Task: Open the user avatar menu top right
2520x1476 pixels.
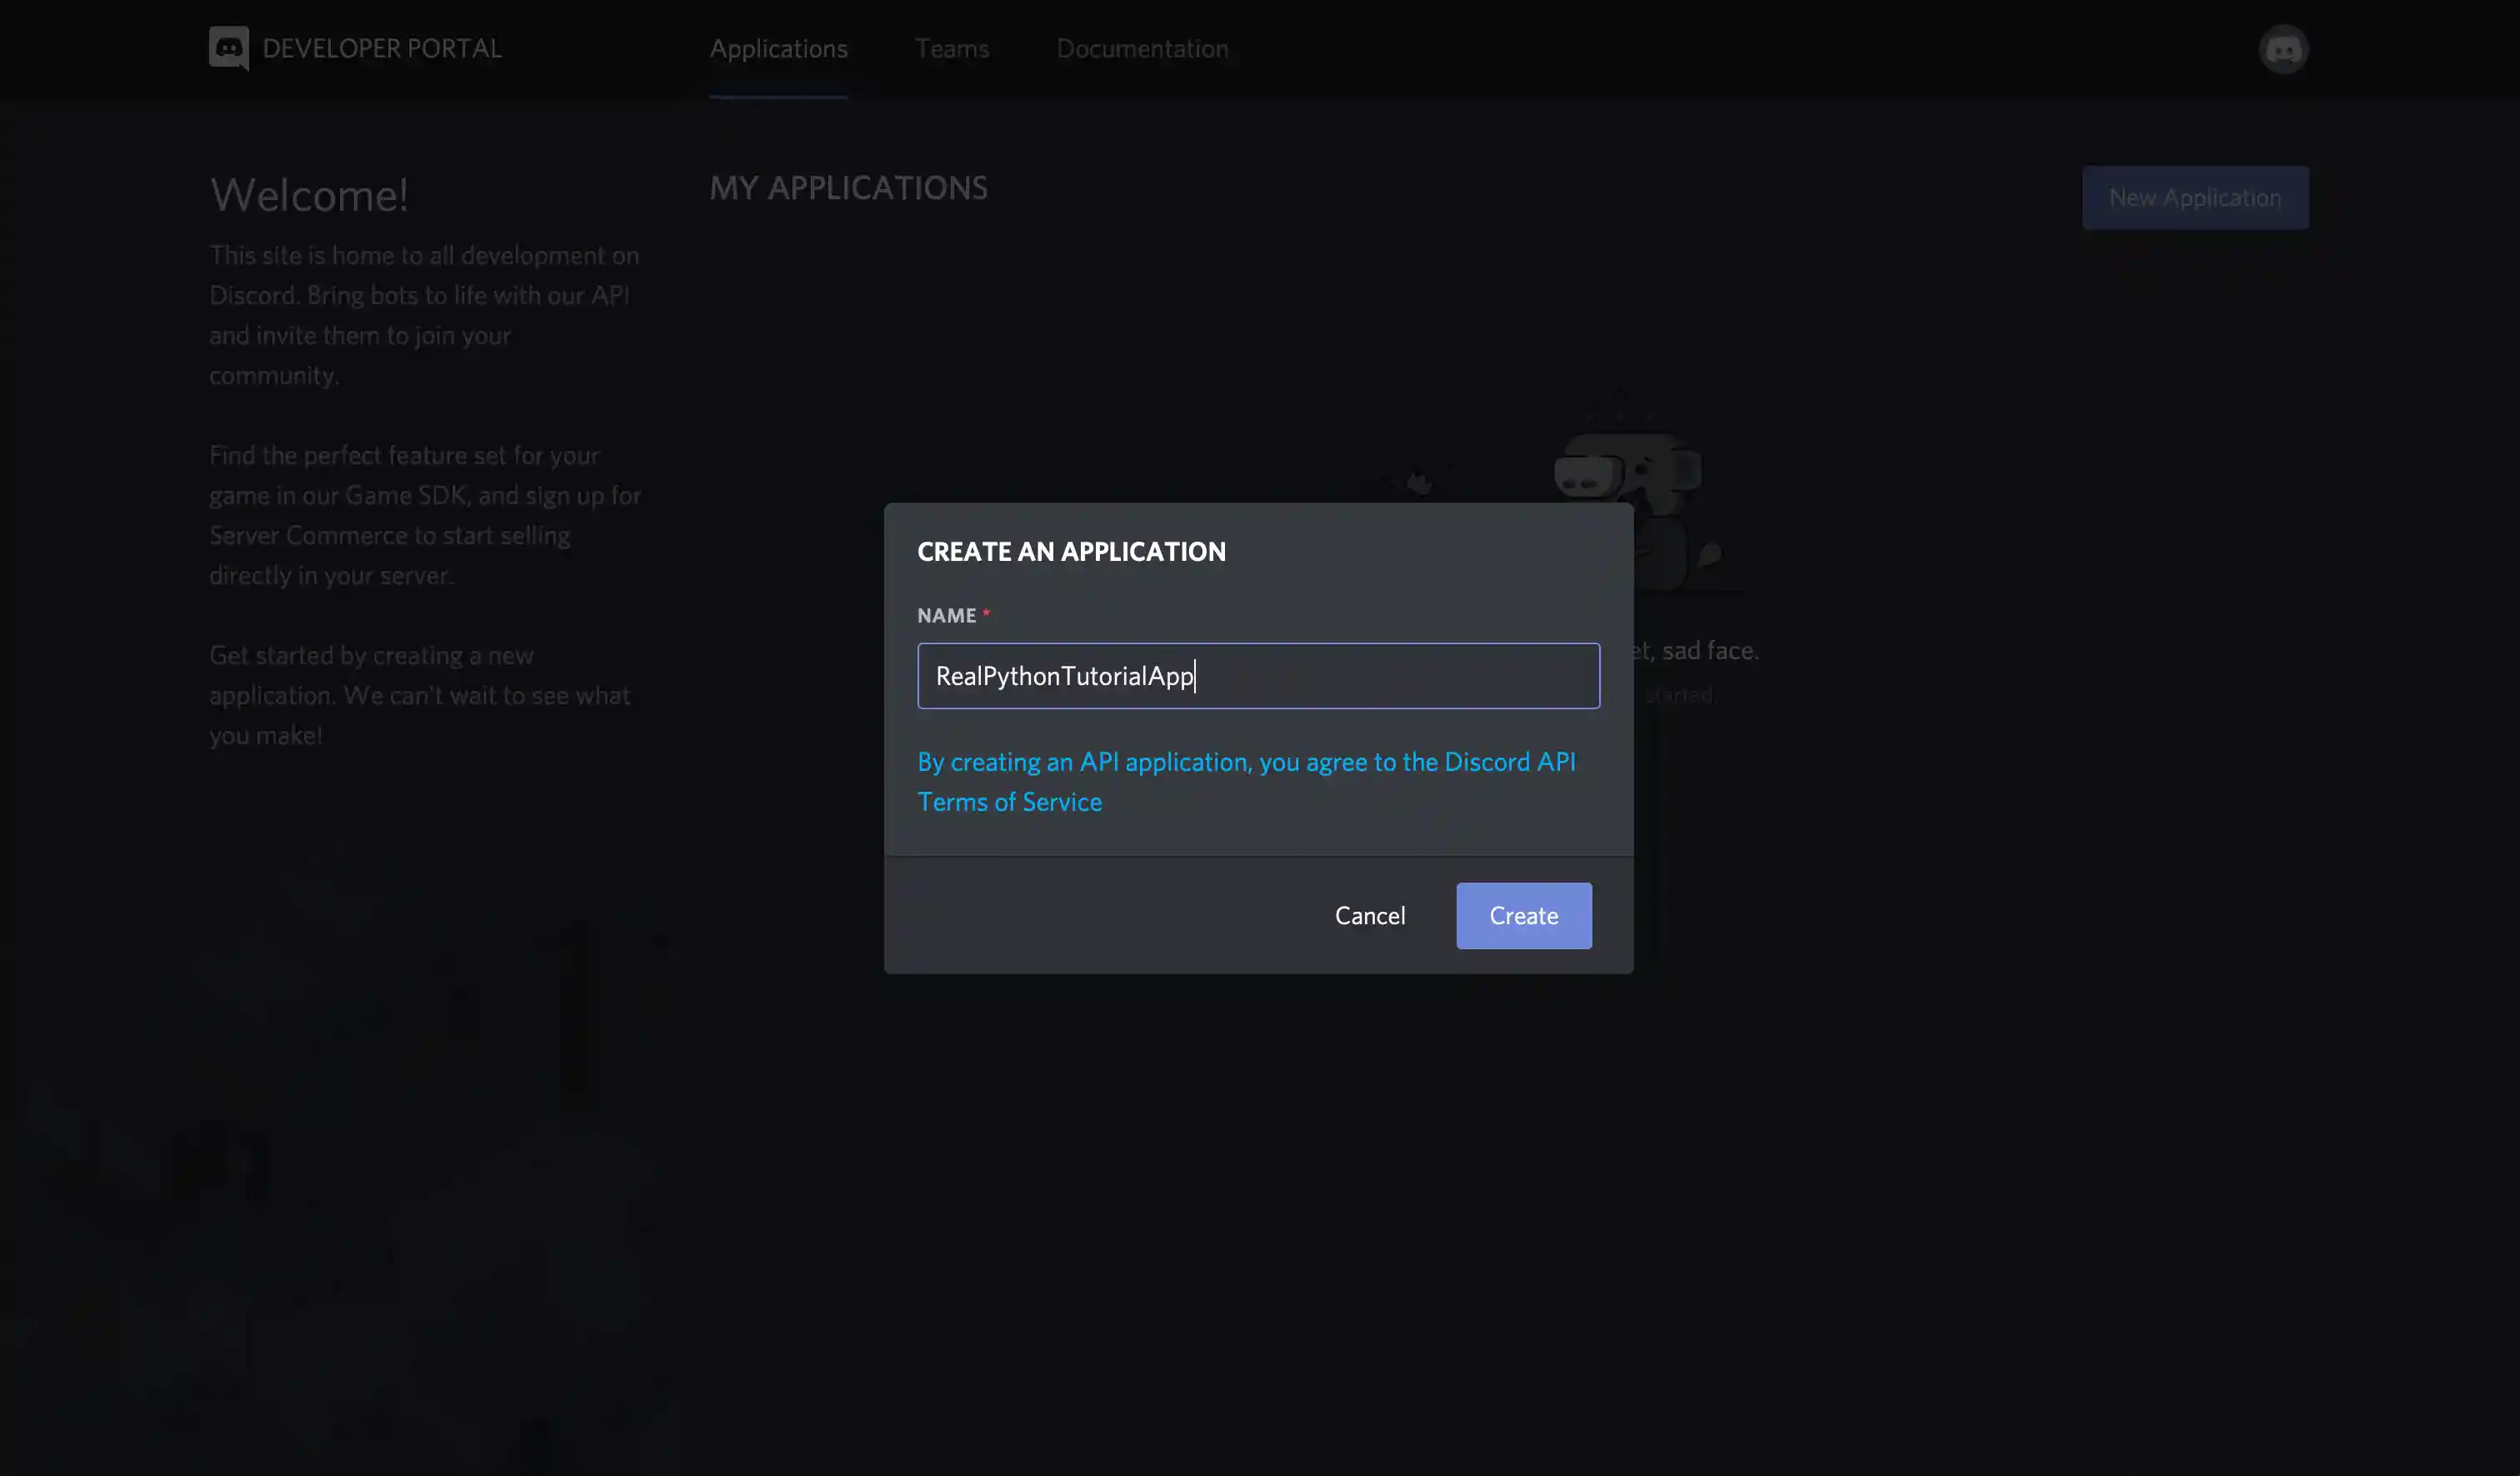Action: pos(2284,48)
